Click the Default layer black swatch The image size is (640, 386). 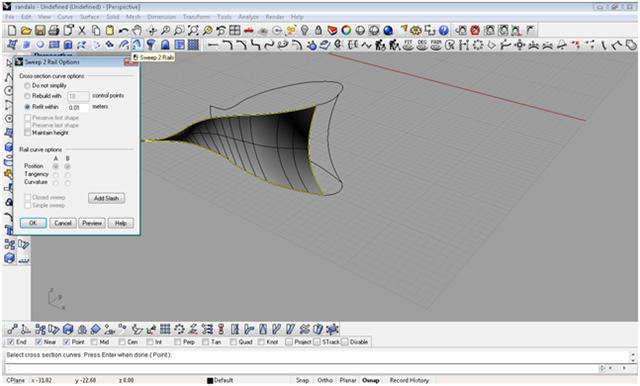[210, 381]
